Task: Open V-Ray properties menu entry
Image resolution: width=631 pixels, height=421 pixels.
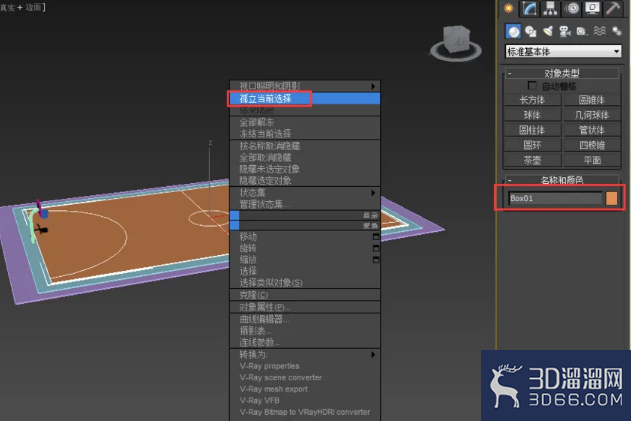Action: [x=305, y=366]
